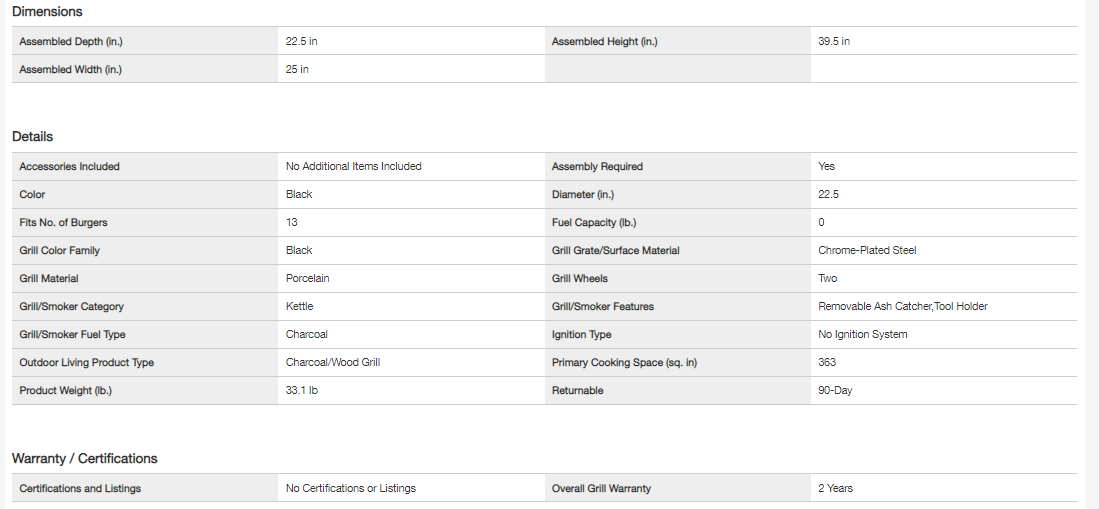Click the Assembly Required label
1099x509 pixels.
point(597,167)
